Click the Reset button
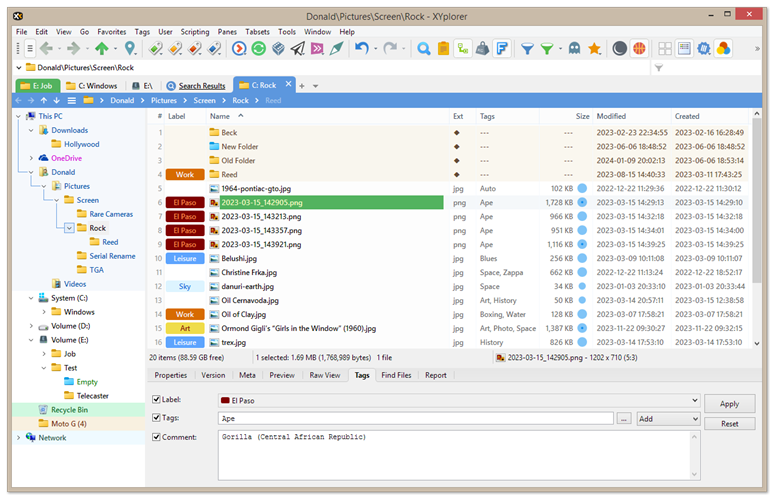774x499 pixels. 729,423
